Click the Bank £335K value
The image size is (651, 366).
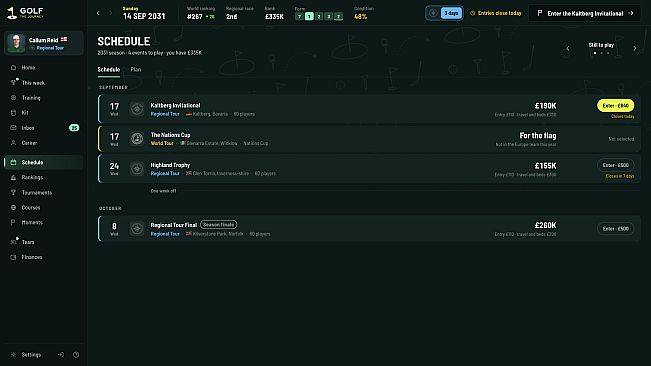pyautogui.click(x=274, y=17)
